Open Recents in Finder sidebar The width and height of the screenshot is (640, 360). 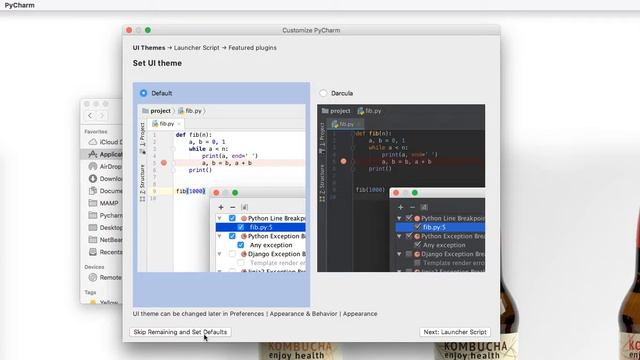pos(105,252)
